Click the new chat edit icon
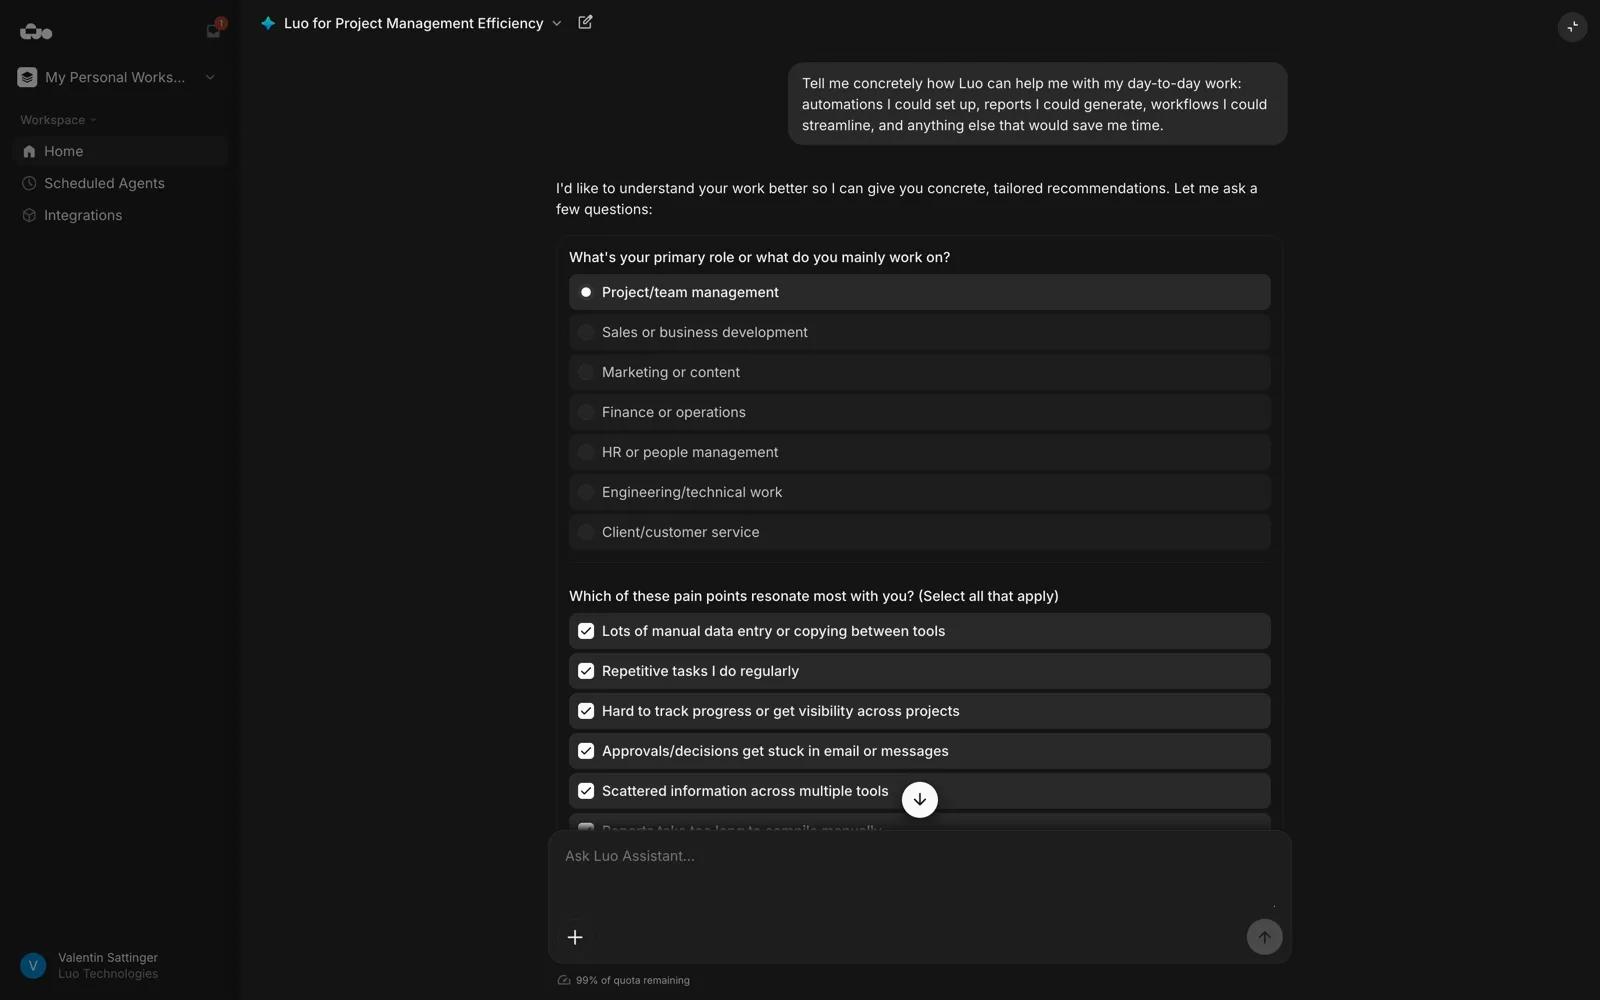The image size is (1600, 1000). coord(585,22)
